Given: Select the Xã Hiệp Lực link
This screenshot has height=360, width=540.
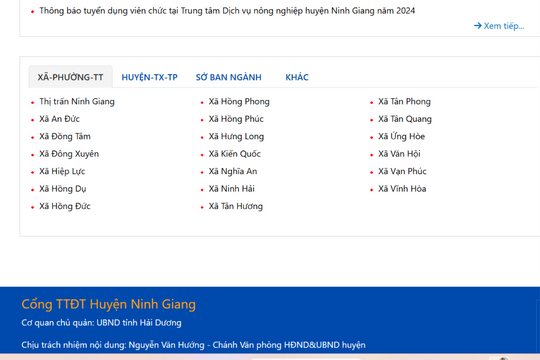Looking at the screenshot, I should pos(62,171).
